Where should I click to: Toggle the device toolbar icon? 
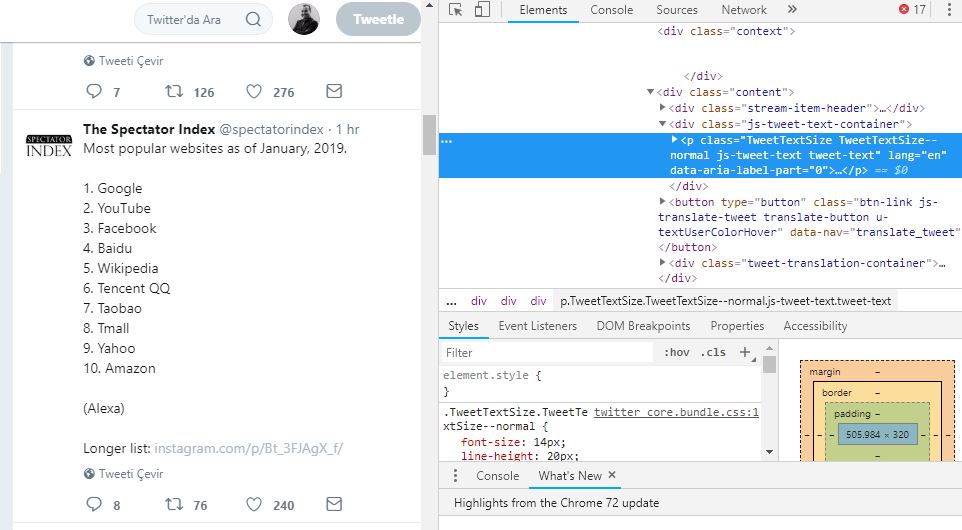[x=482, y=10]
